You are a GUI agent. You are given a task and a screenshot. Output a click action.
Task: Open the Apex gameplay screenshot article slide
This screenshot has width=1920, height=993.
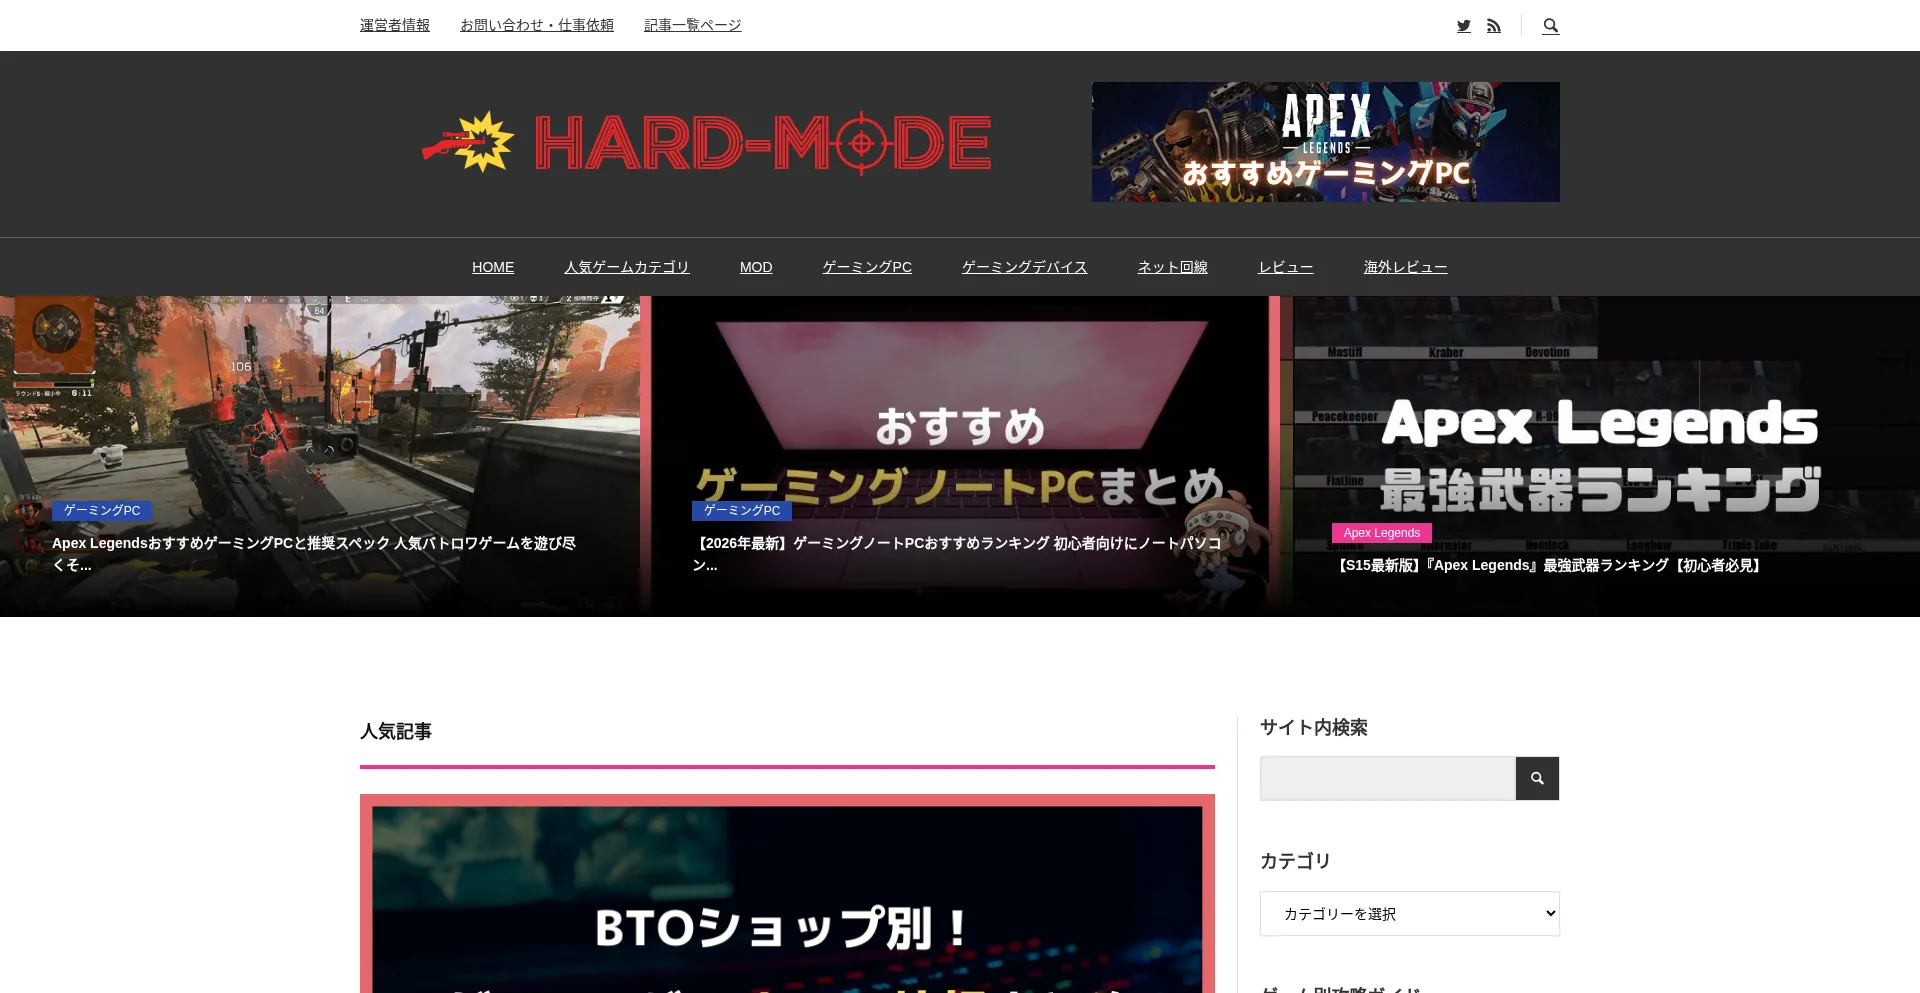pos(320,456)
